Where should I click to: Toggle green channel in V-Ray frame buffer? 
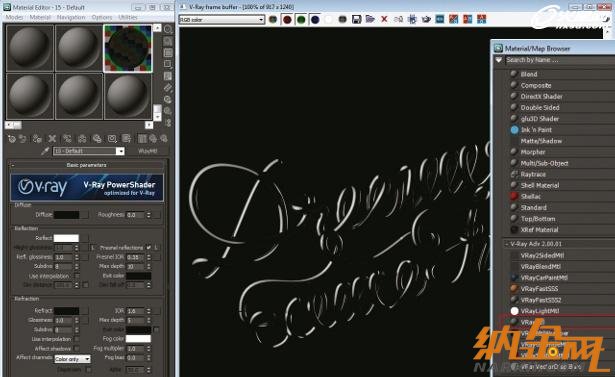(301, 19)
